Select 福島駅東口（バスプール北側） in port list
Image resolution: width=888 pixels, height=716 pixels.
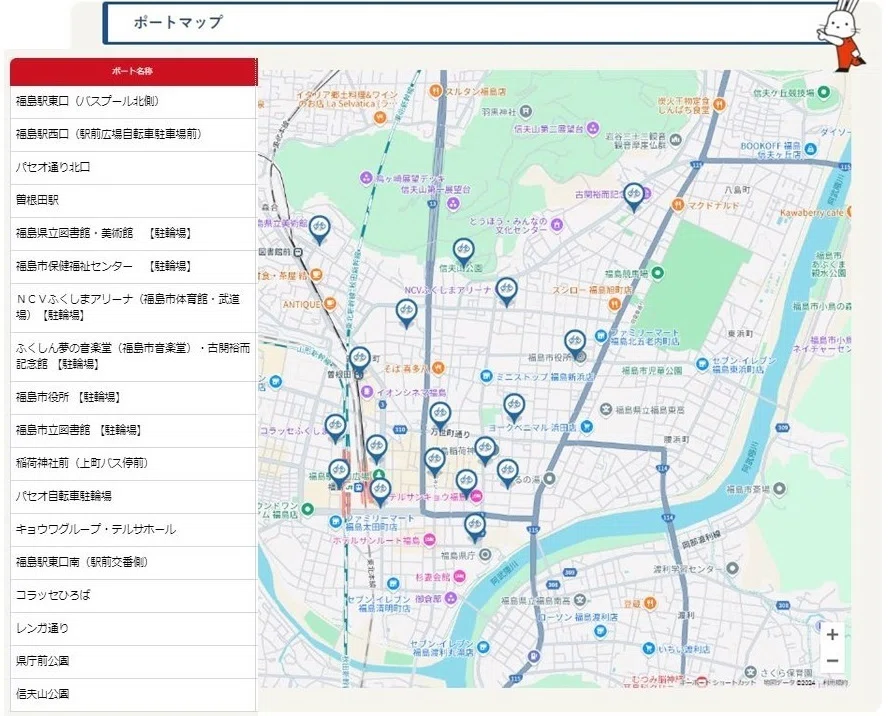click(133, 101)
